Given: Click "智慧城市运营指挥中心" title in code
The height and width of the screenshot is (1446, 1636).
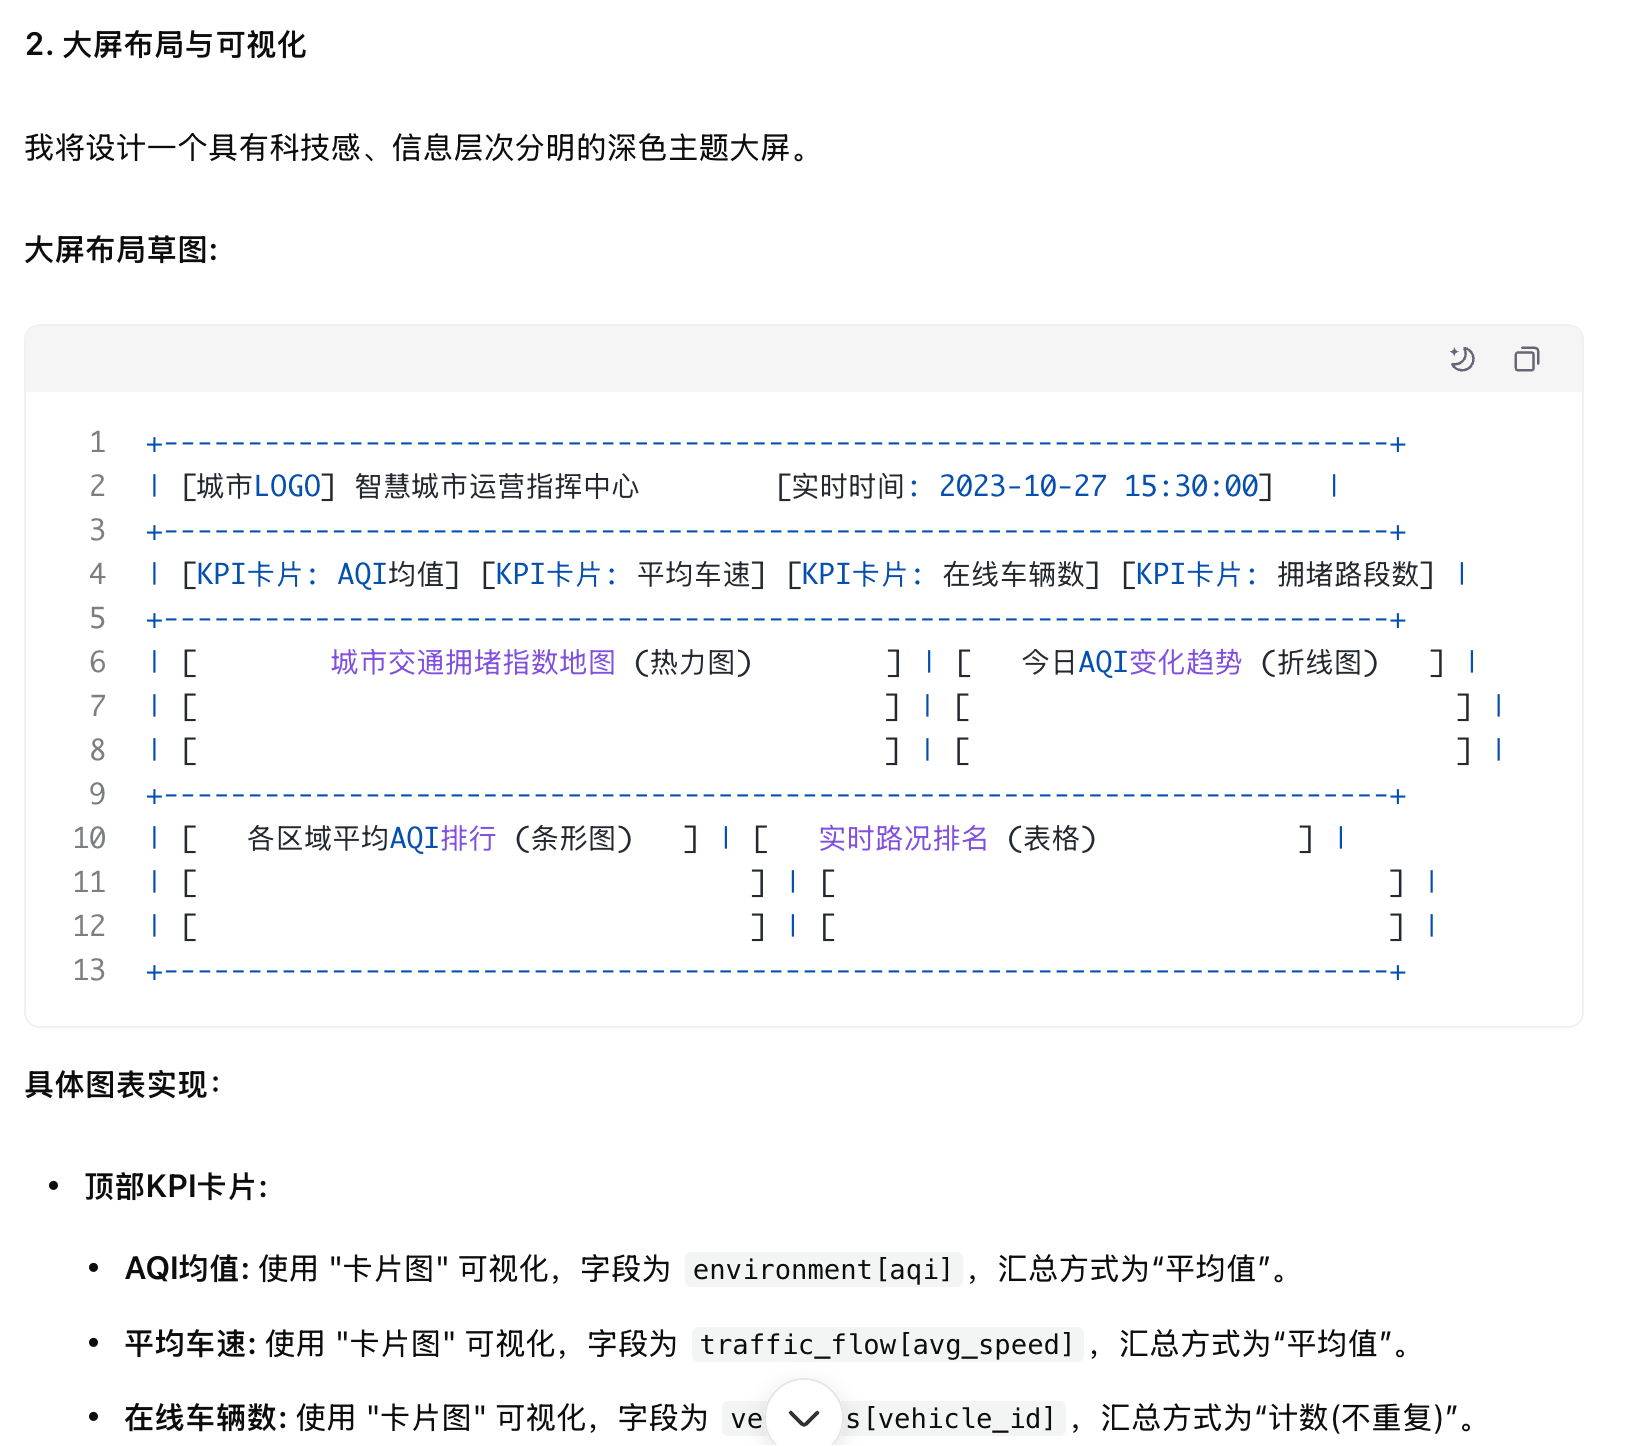Looking at the screenshot, I should coord(497,486).
